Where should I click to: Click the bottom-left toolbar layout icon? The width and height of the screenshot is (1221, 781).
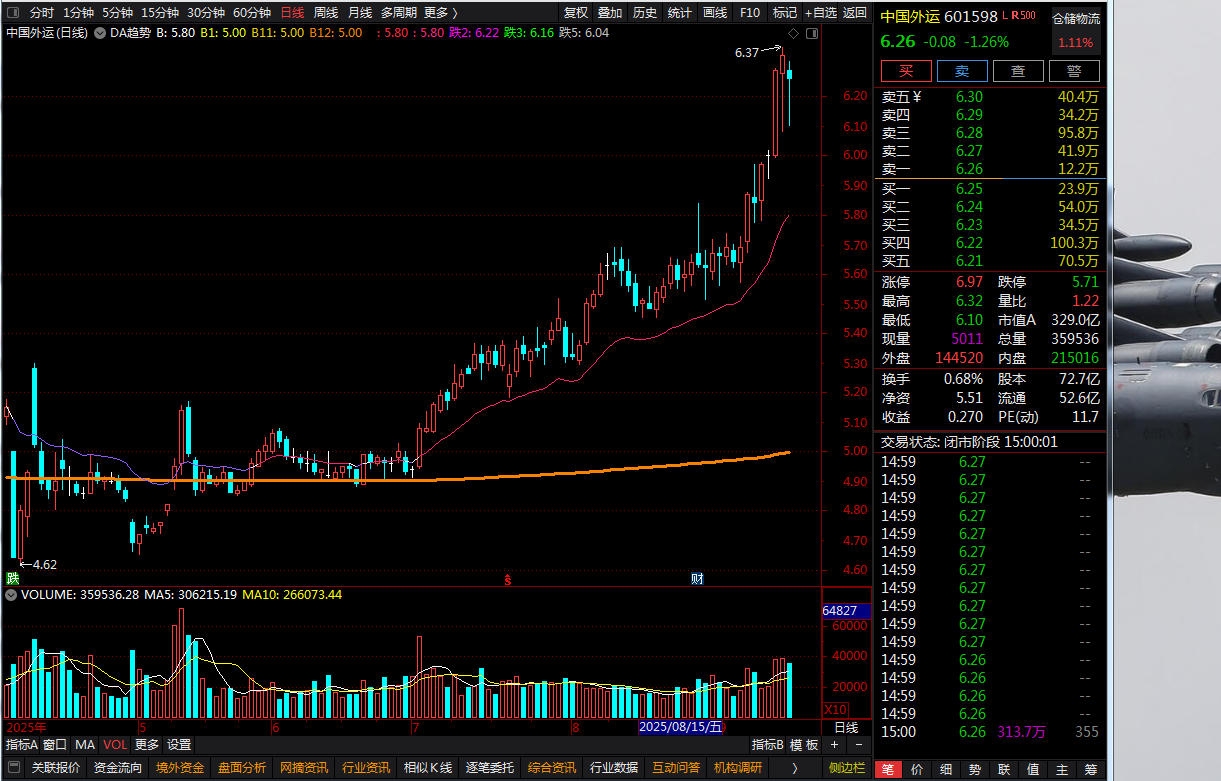coord(12,768)
